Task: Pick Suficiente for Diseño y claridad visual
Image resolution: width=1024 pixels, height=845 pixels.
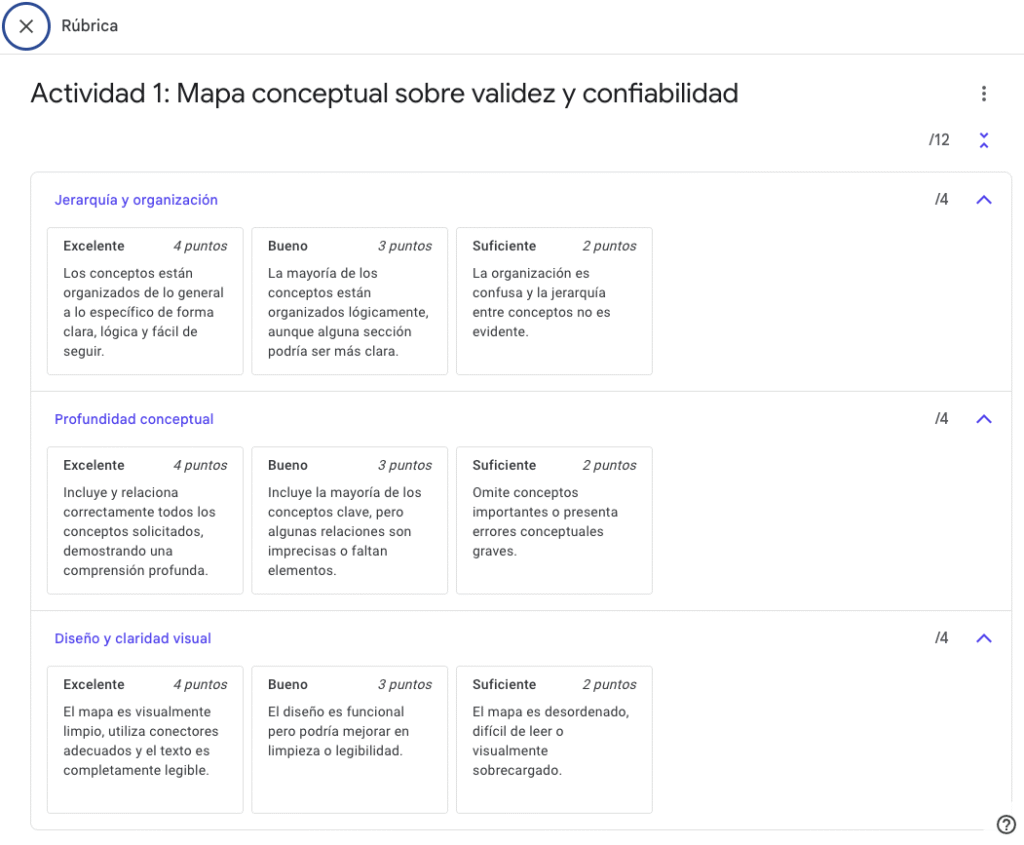Action: [554, 739]
